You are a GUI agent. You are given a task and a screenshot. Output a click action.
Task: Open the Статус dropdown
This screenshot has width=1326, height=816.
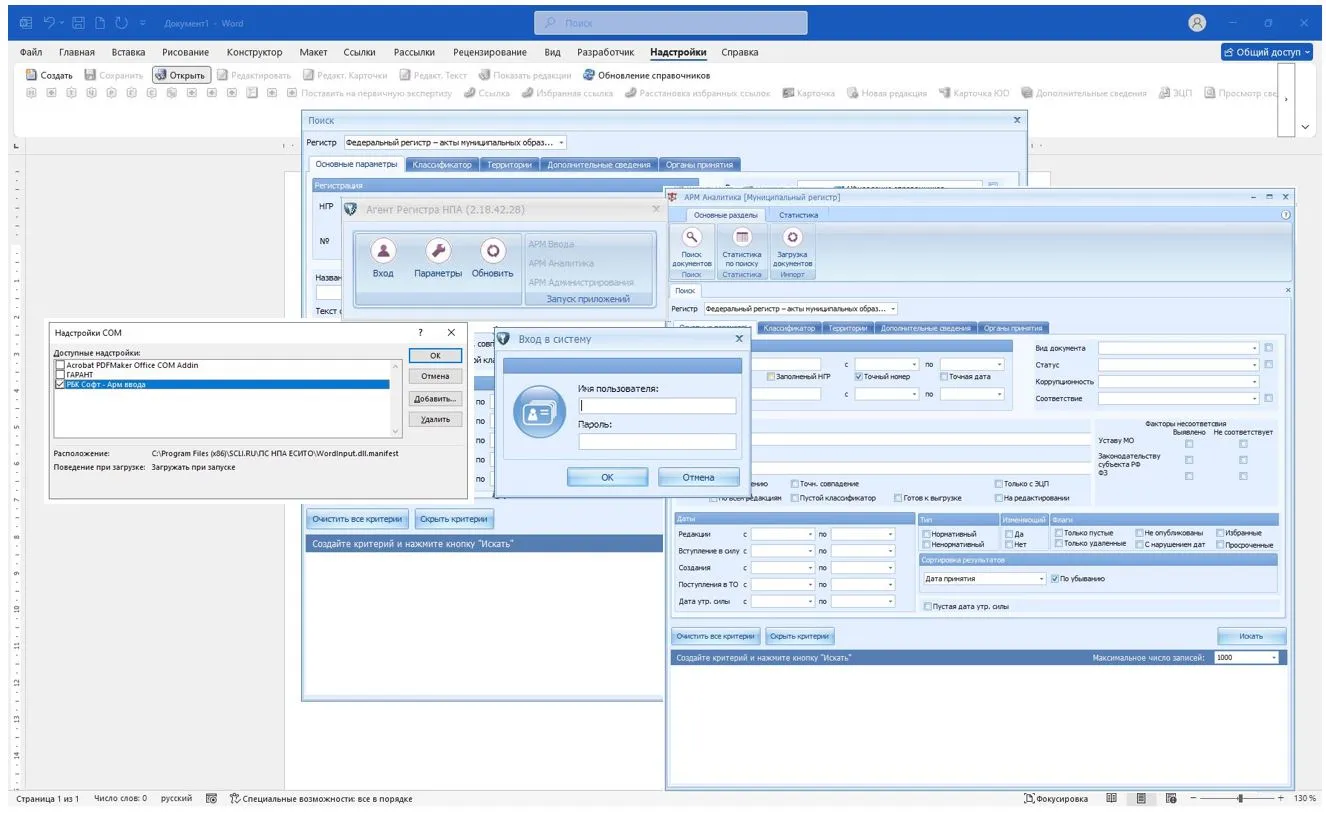1254,365
